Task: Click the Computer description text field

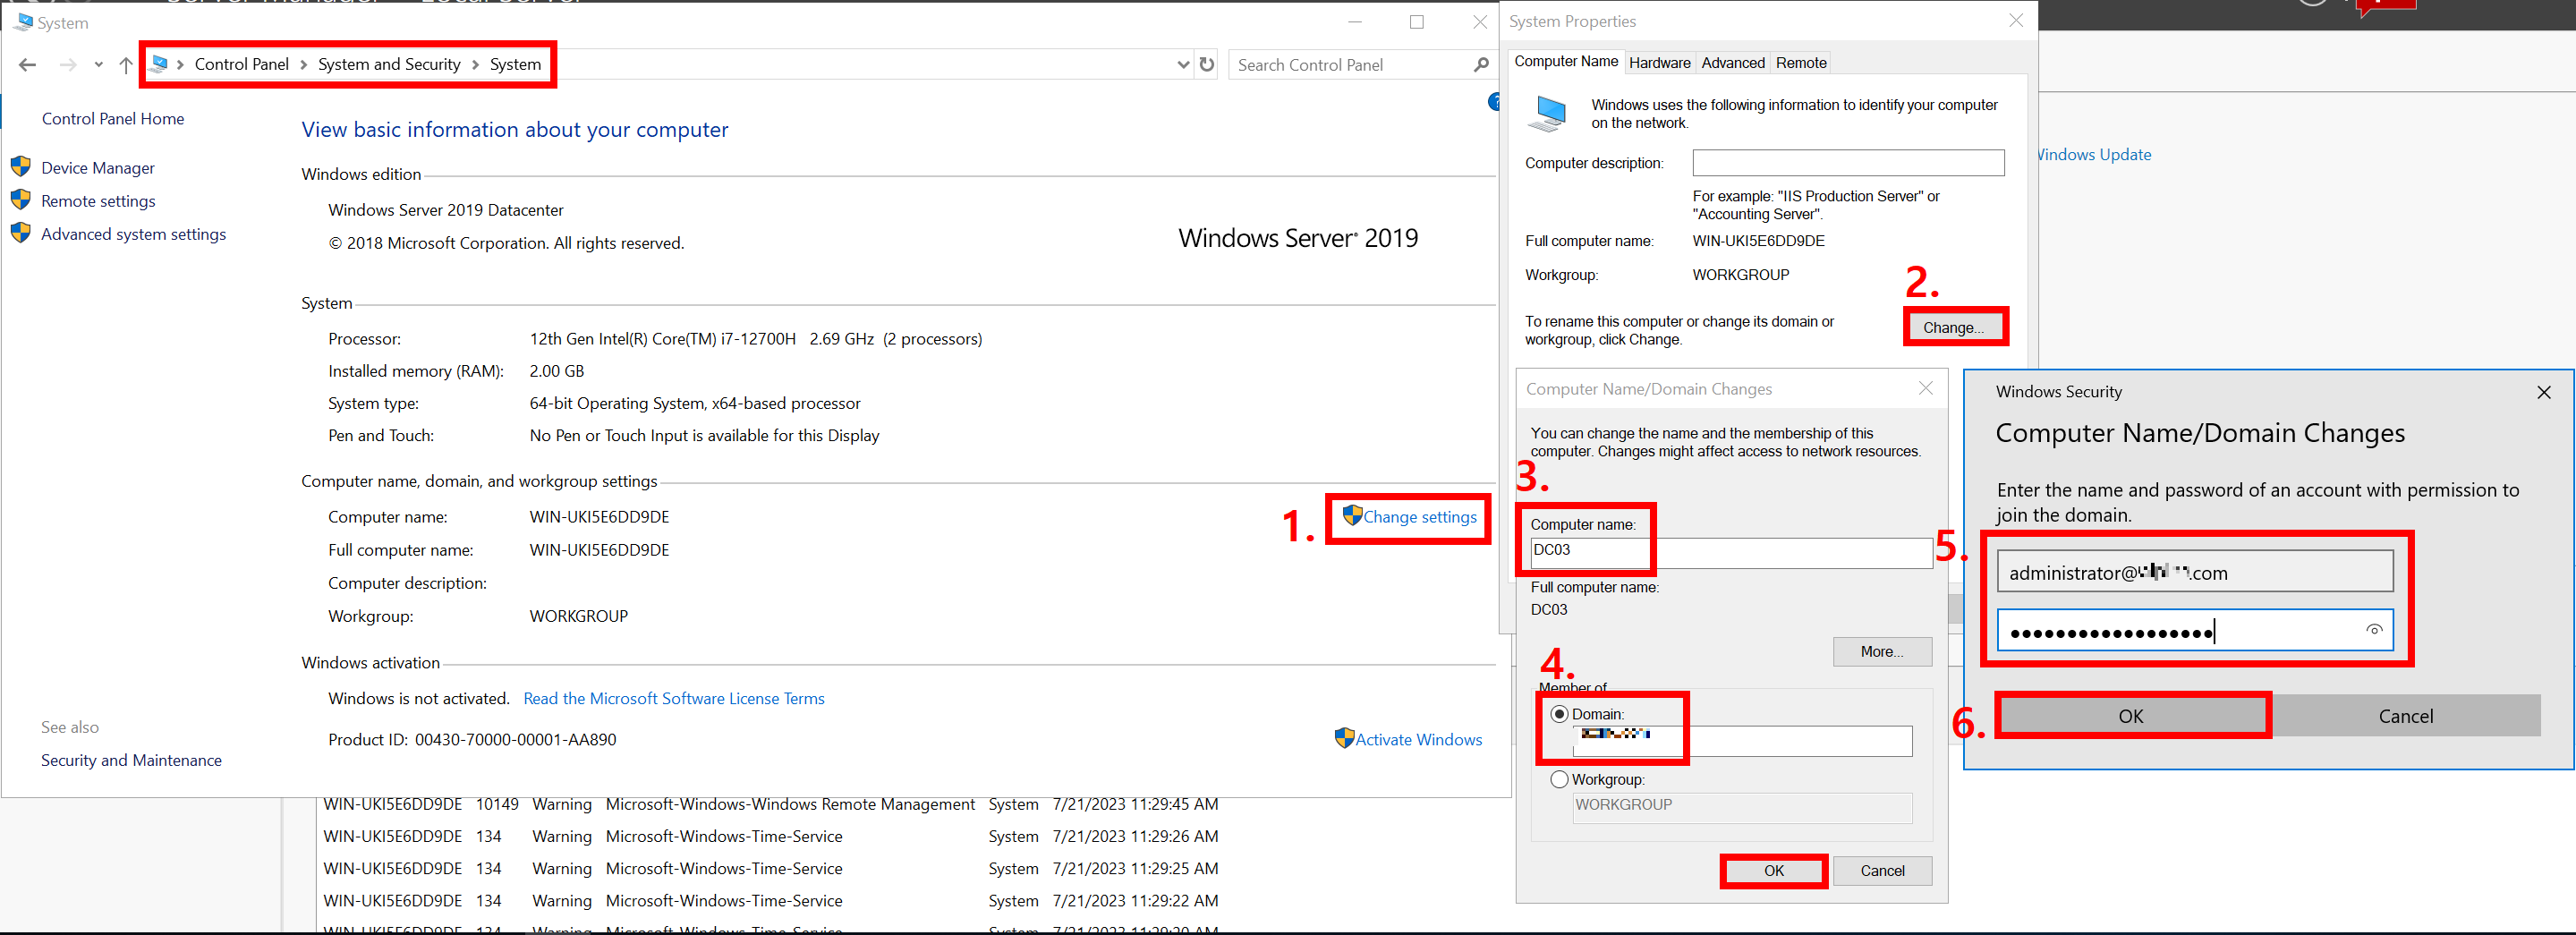Action: [1848, 162]
